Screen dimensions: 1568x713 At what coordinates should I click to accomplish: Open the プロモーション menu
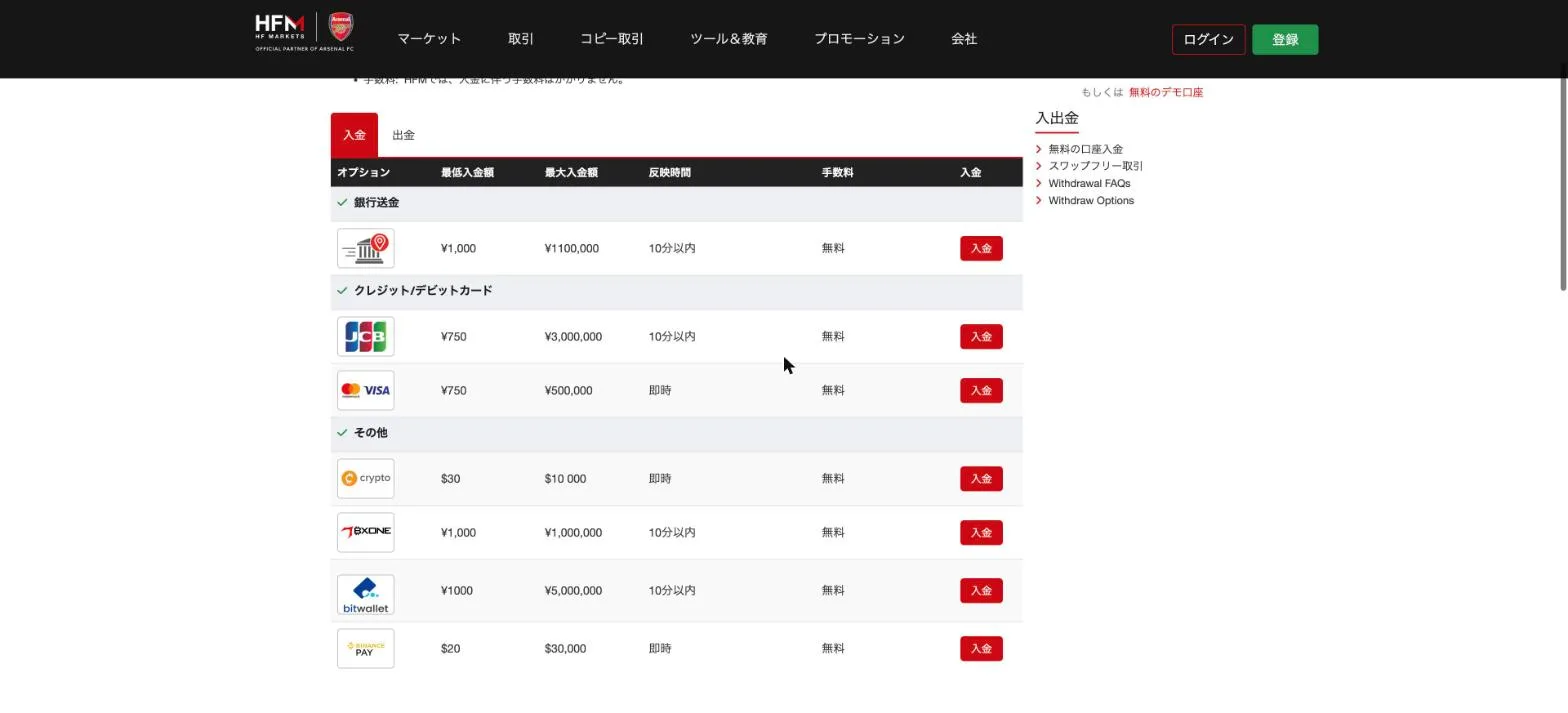859,39
